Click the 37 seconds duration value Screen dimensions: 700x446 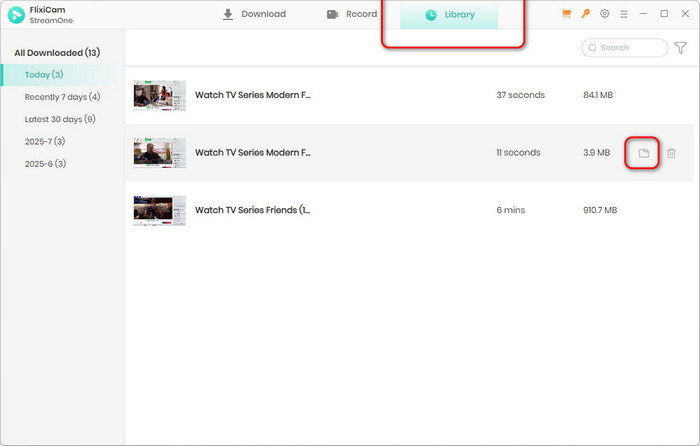click(521, 95)
